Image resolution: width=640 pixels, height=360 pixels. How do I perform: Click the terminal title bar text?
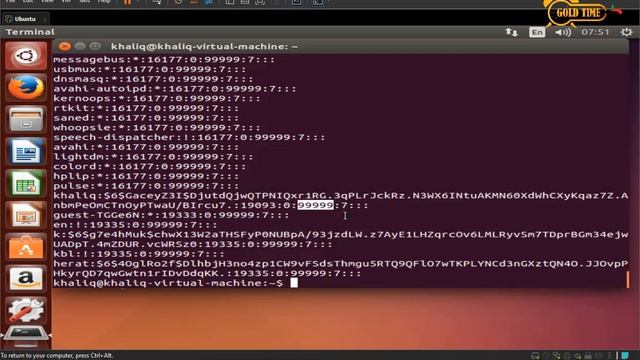pyautogui.click(x=204, y=47)
